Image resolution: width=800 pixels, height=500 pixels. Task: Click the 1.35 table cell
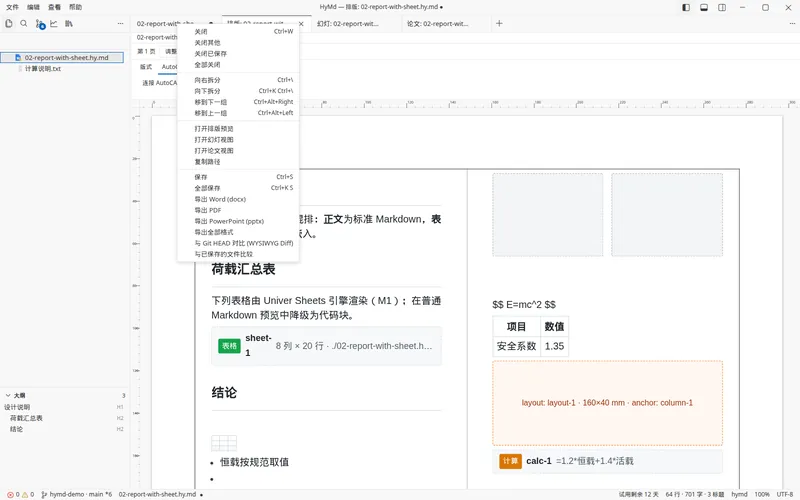point(554,346)
